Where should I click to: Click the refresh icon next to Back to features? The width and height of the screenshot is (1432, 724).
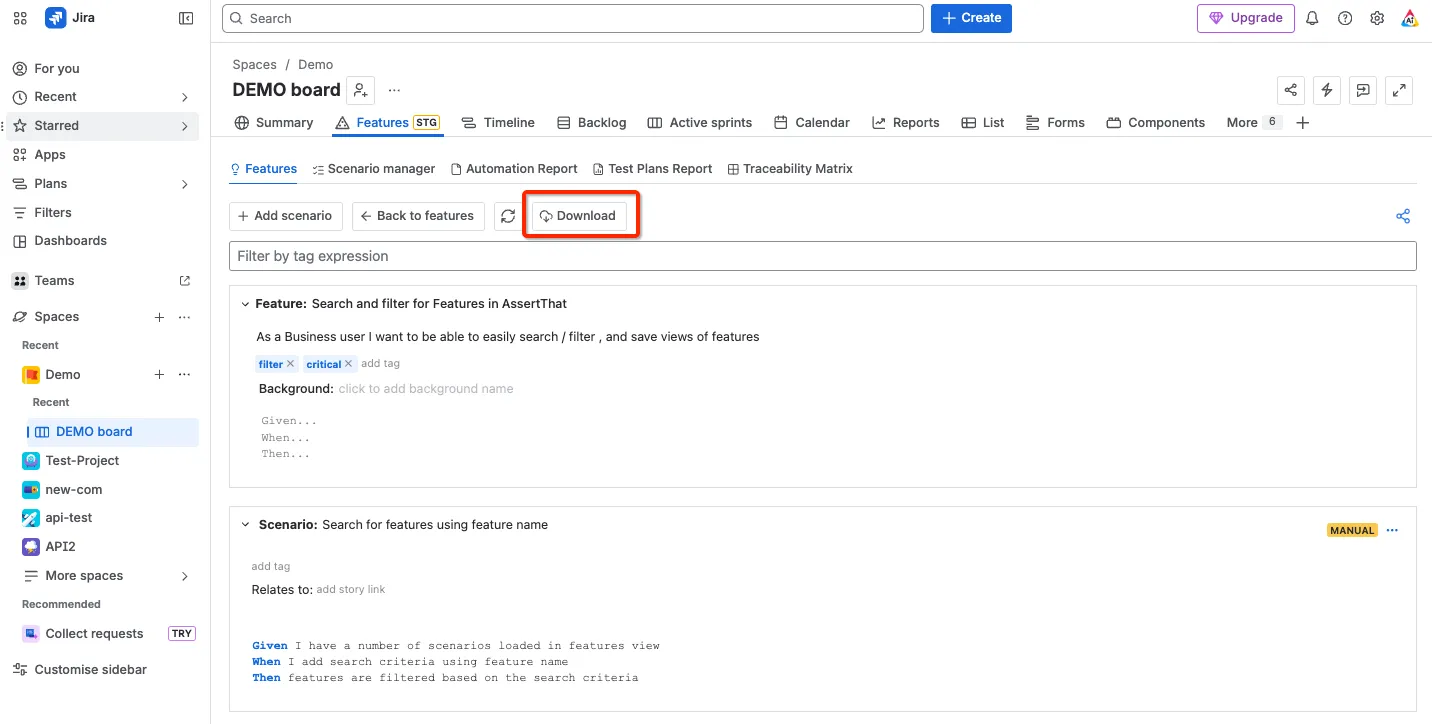point(508,216)
